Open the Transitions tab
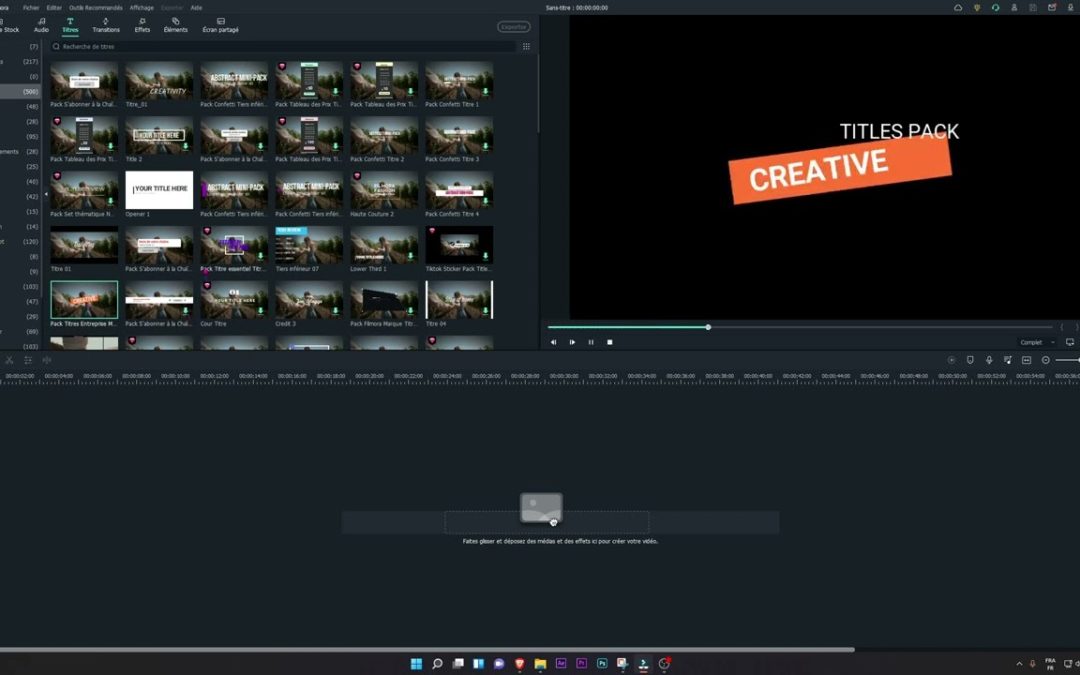Viewport: 1080px width, 675px height. pyautogui.click(x=105, y=25)
